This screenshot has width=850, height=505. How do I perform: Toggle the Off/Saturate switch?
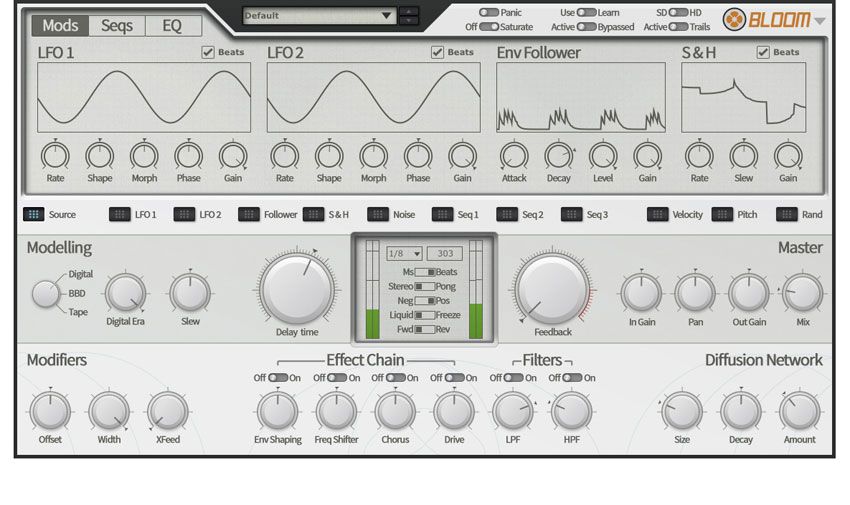488,26
